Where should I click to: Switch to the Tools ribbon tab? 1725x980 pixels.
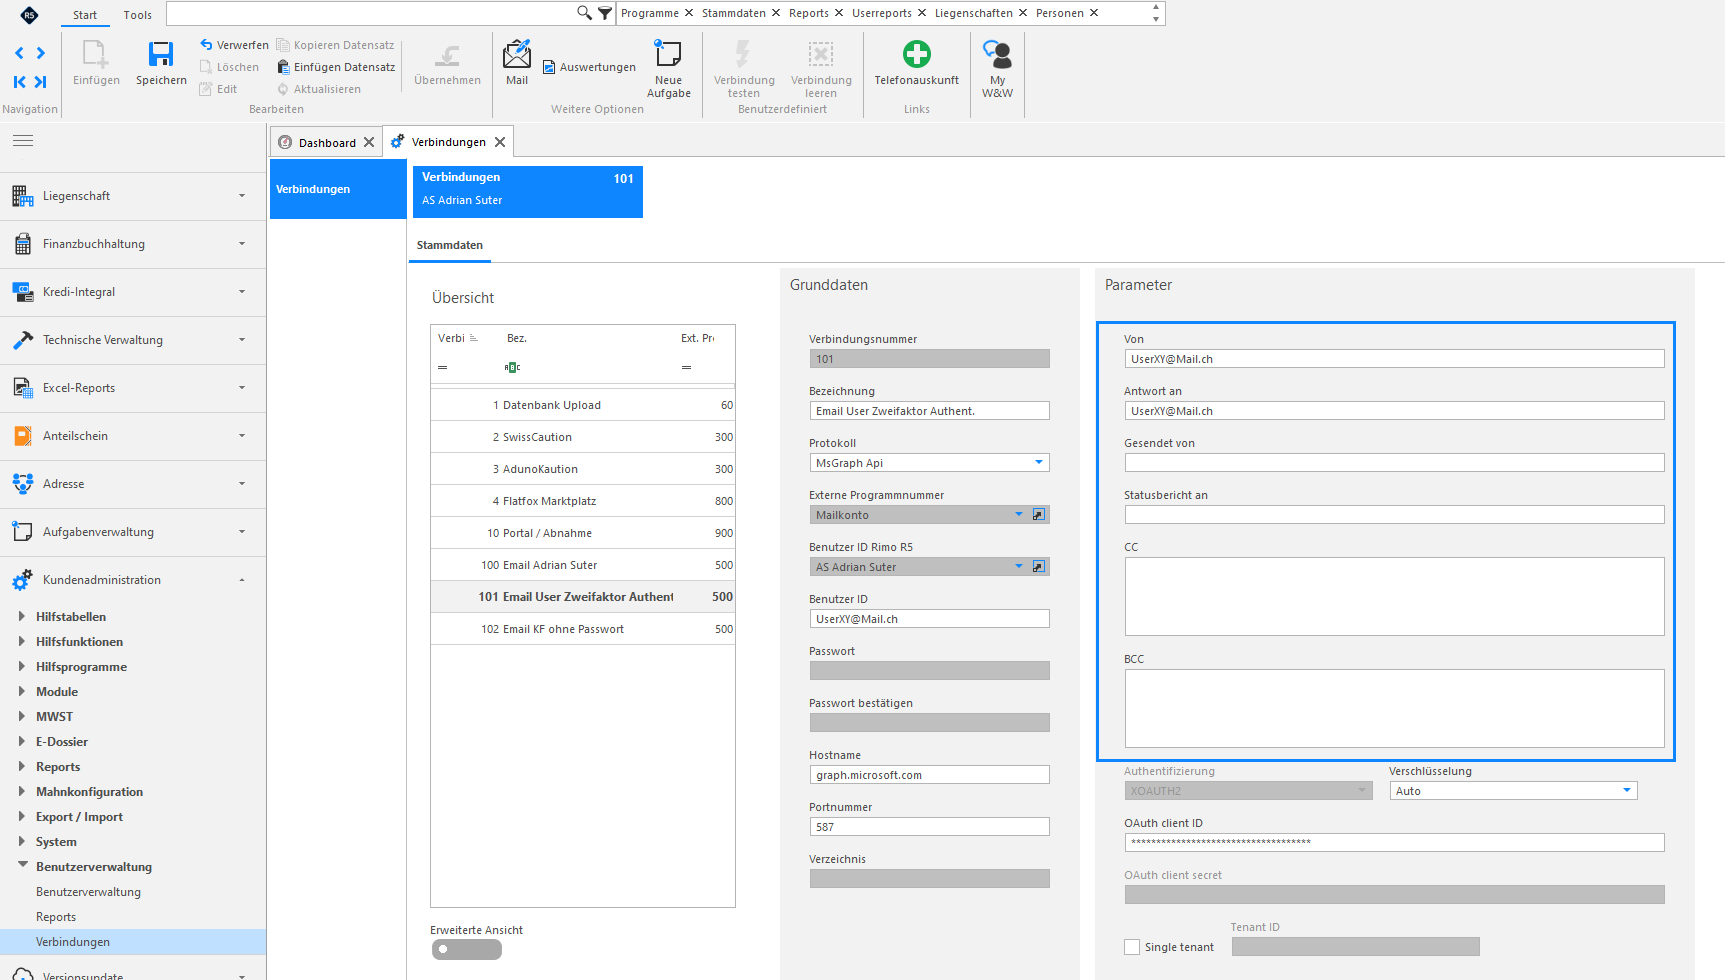[x=138, y=15]
